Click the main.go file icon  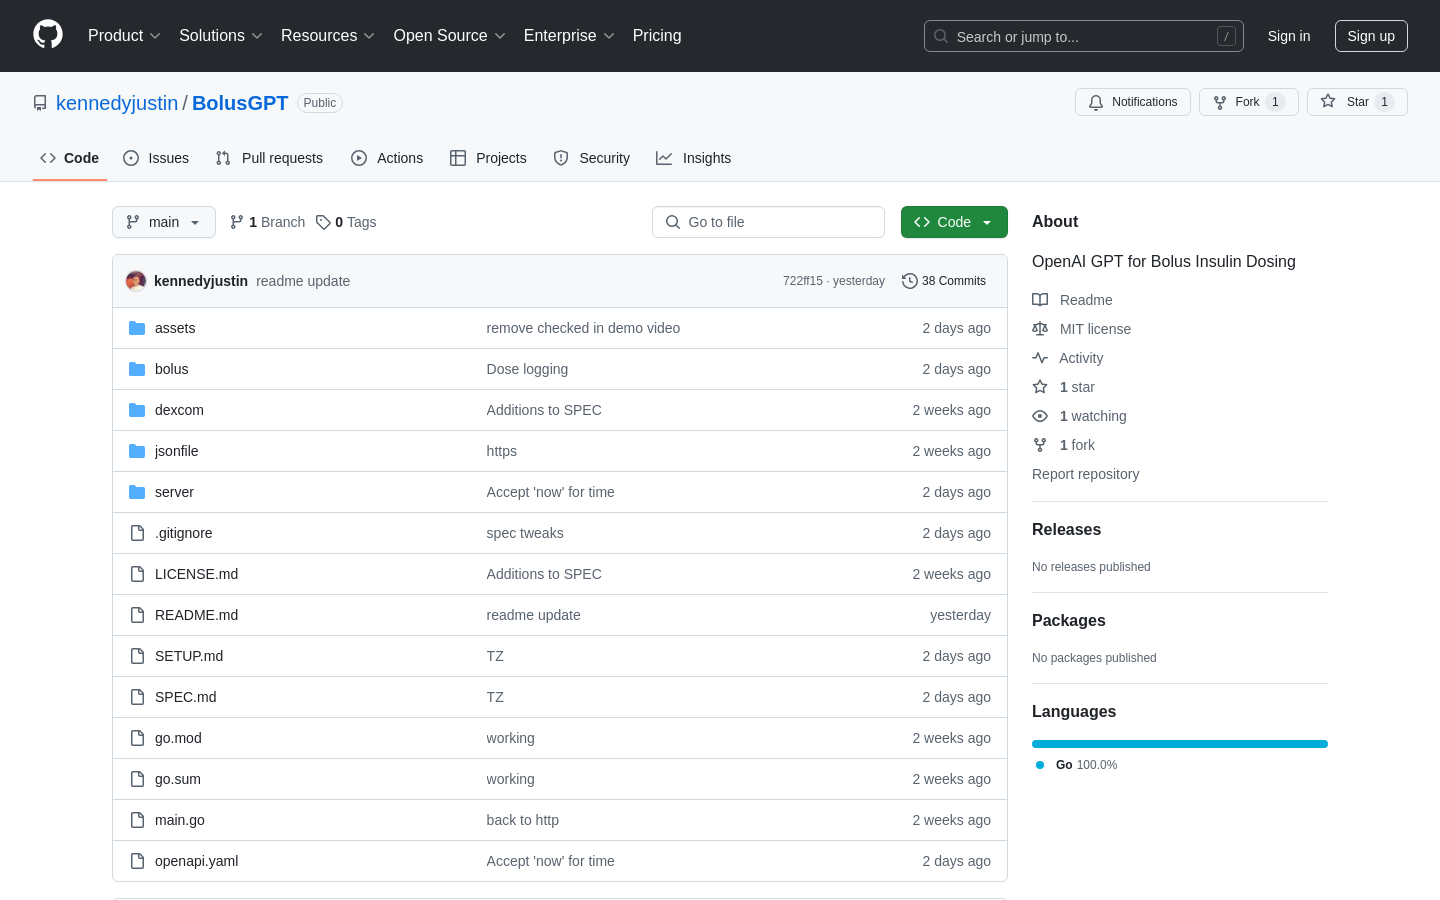tap(137, 820)
